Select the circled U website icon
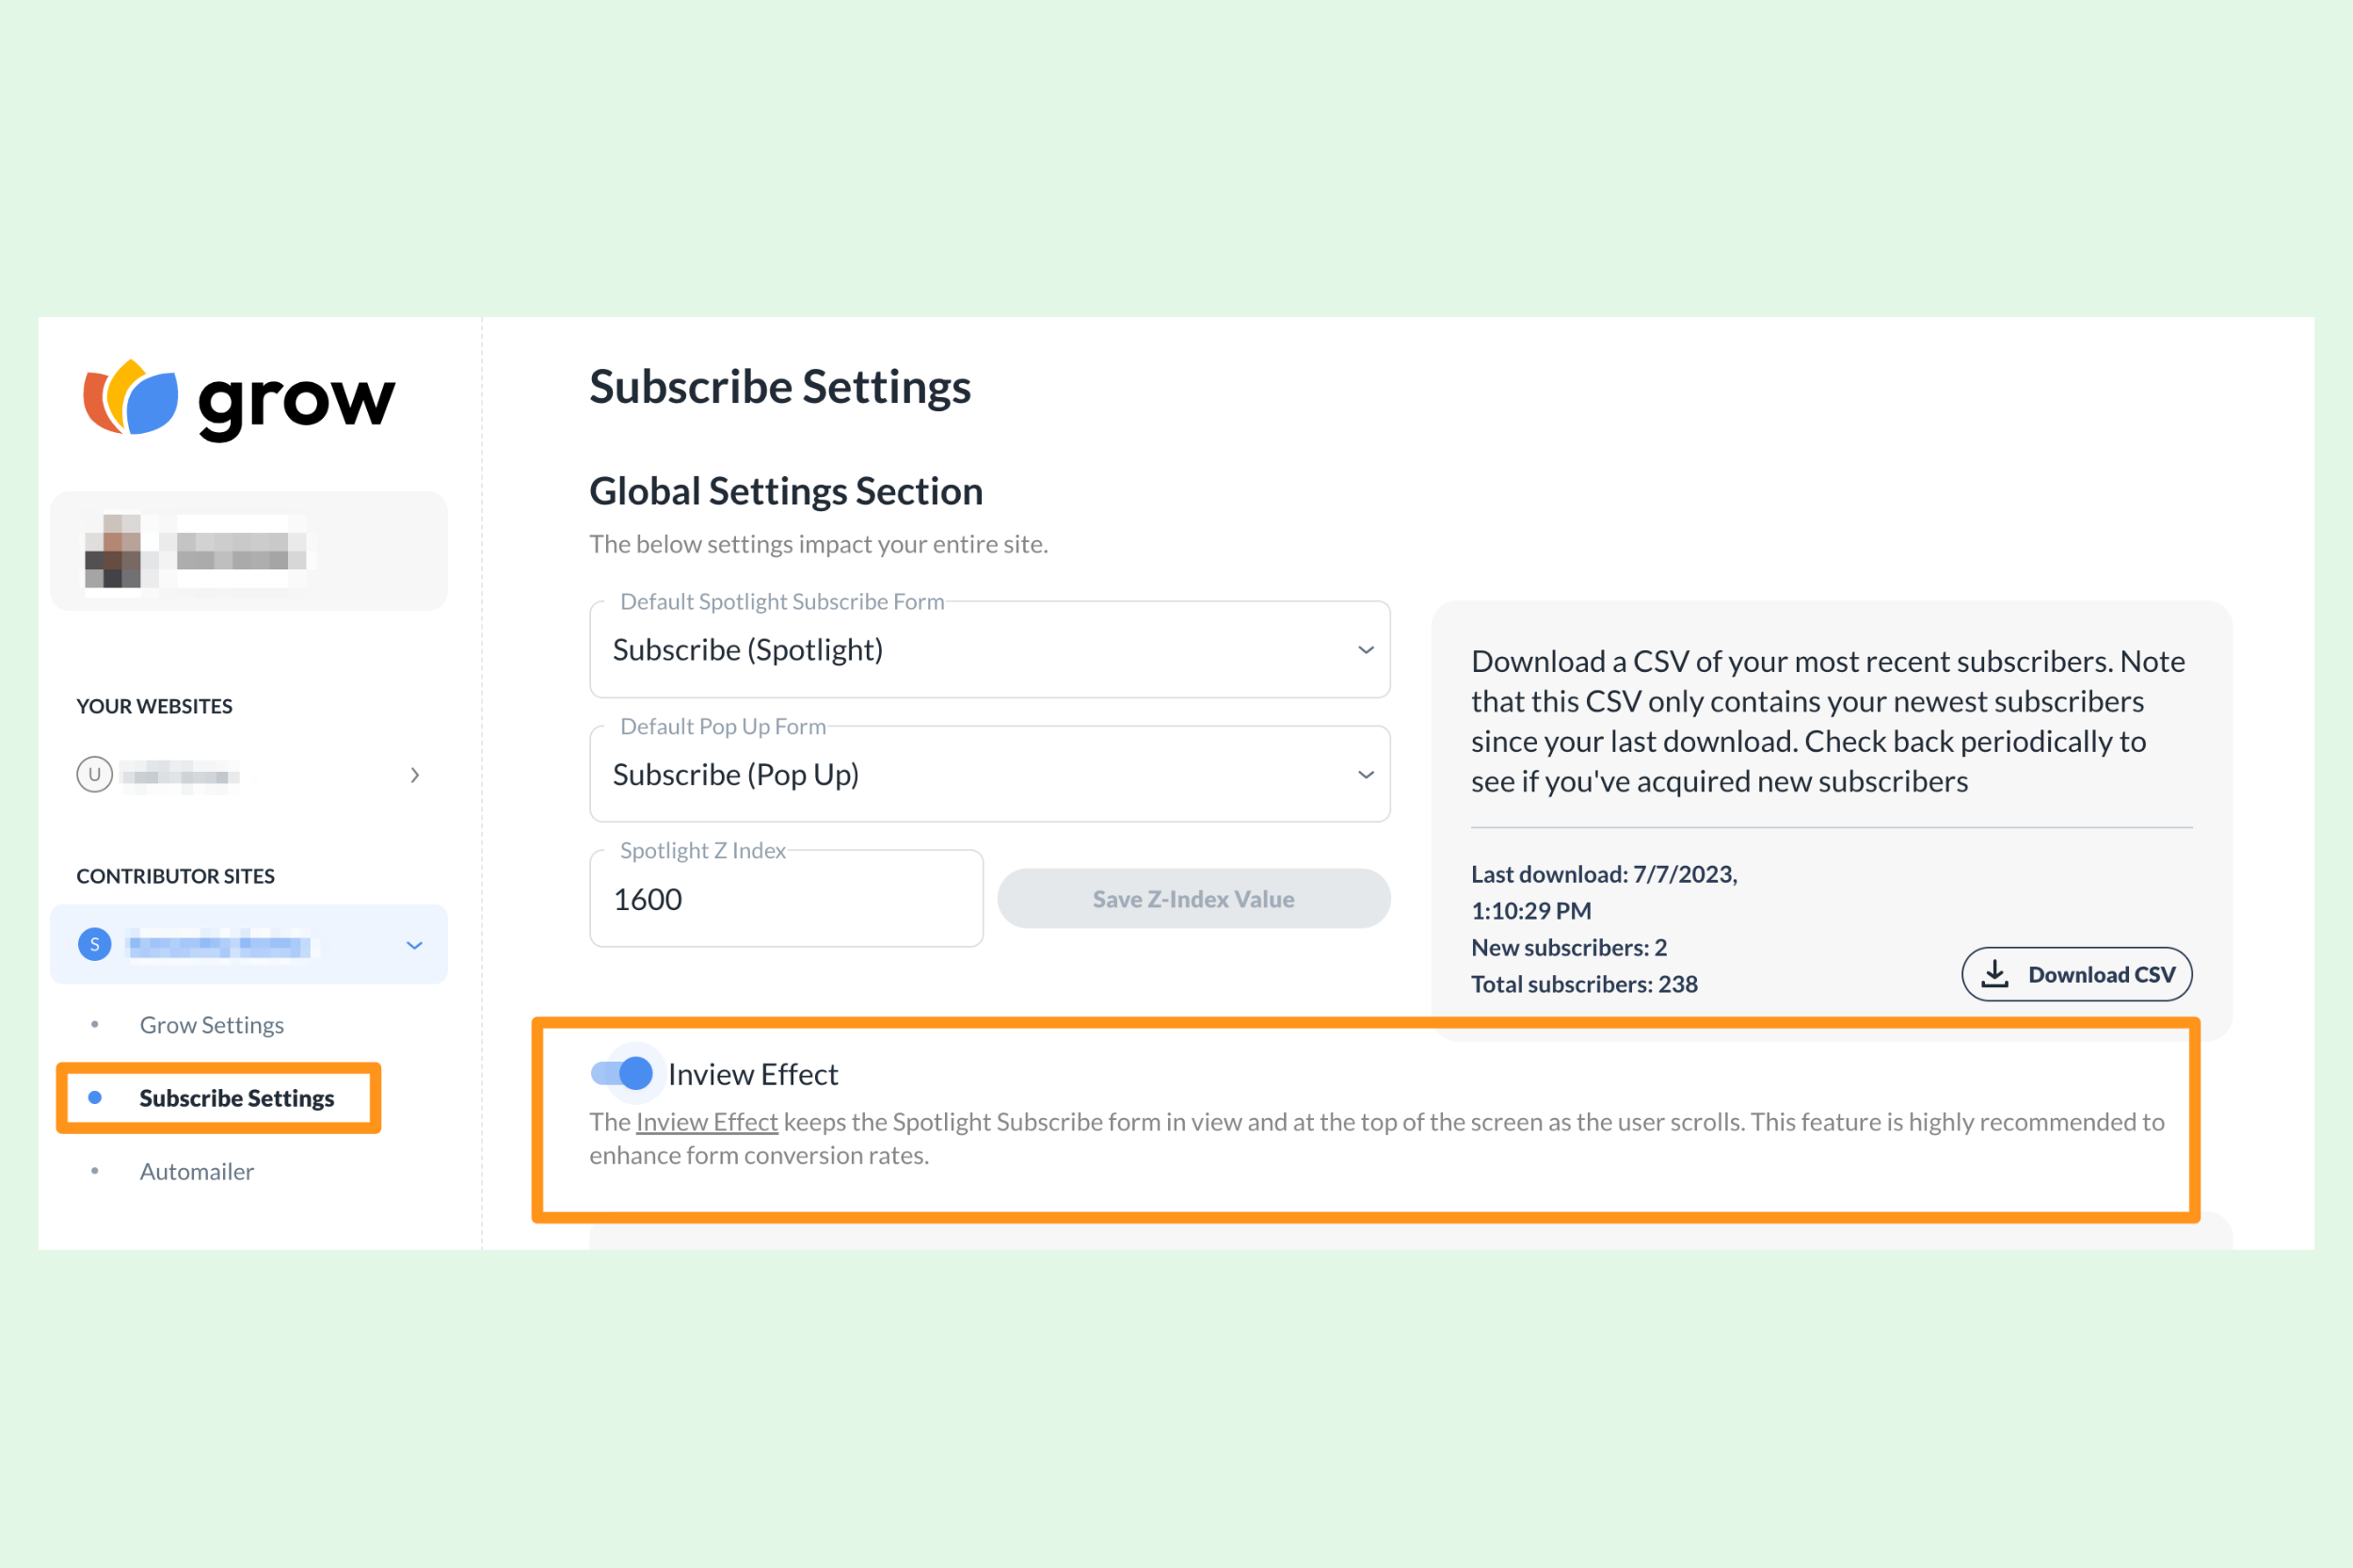Screen dimensions: 2353x1568 pyautogui.click(x=94, y=774)
